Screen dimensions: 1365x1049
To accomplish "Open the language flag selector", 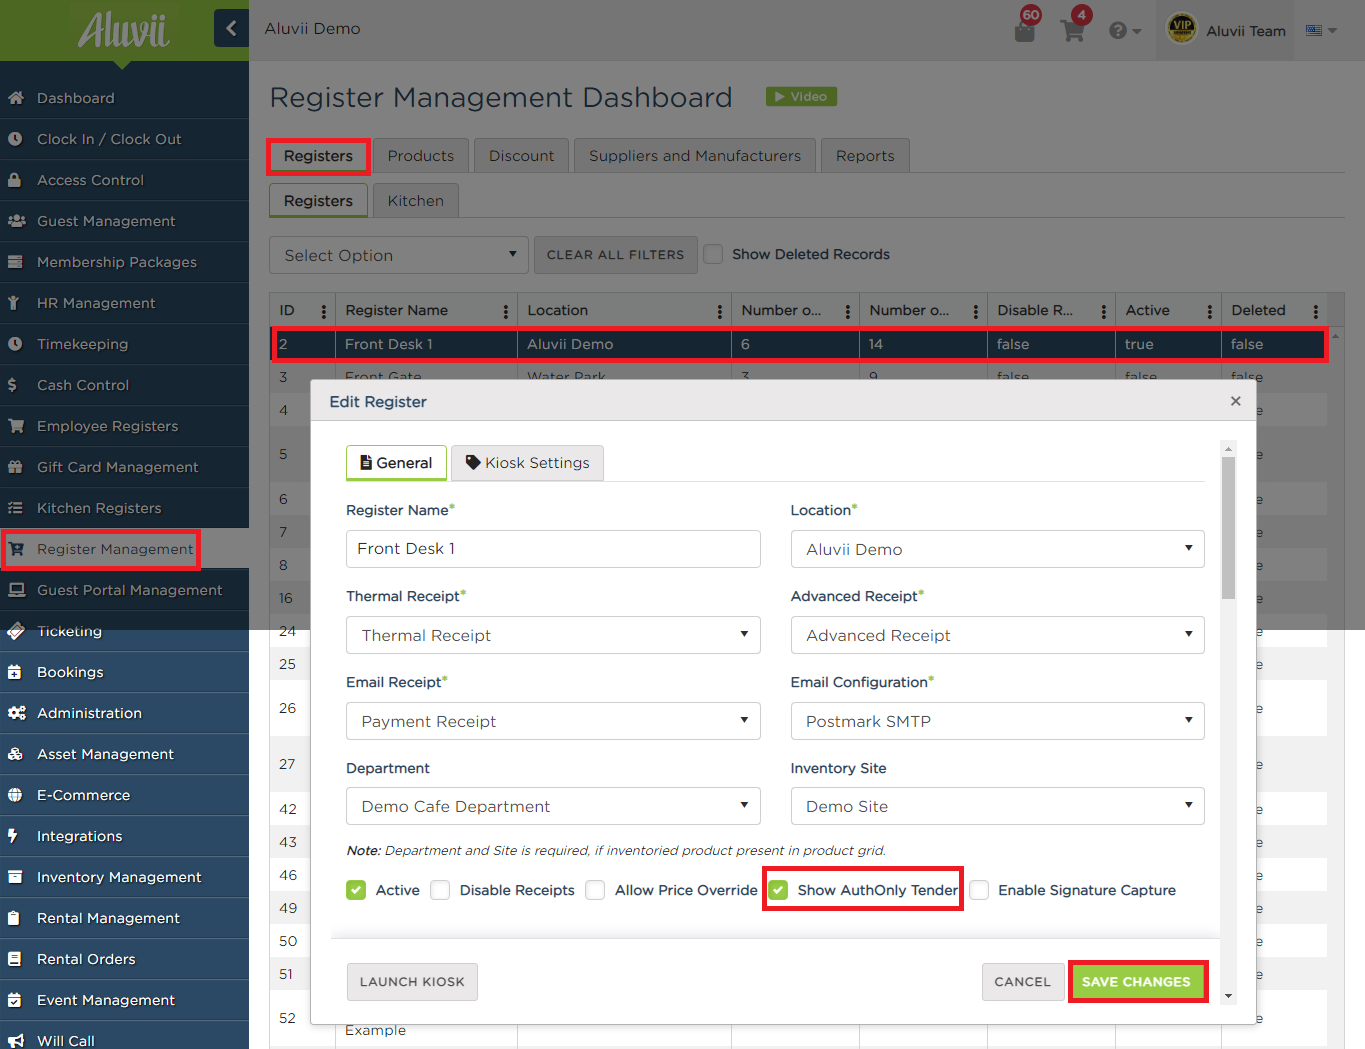I will pos(1321,30).
